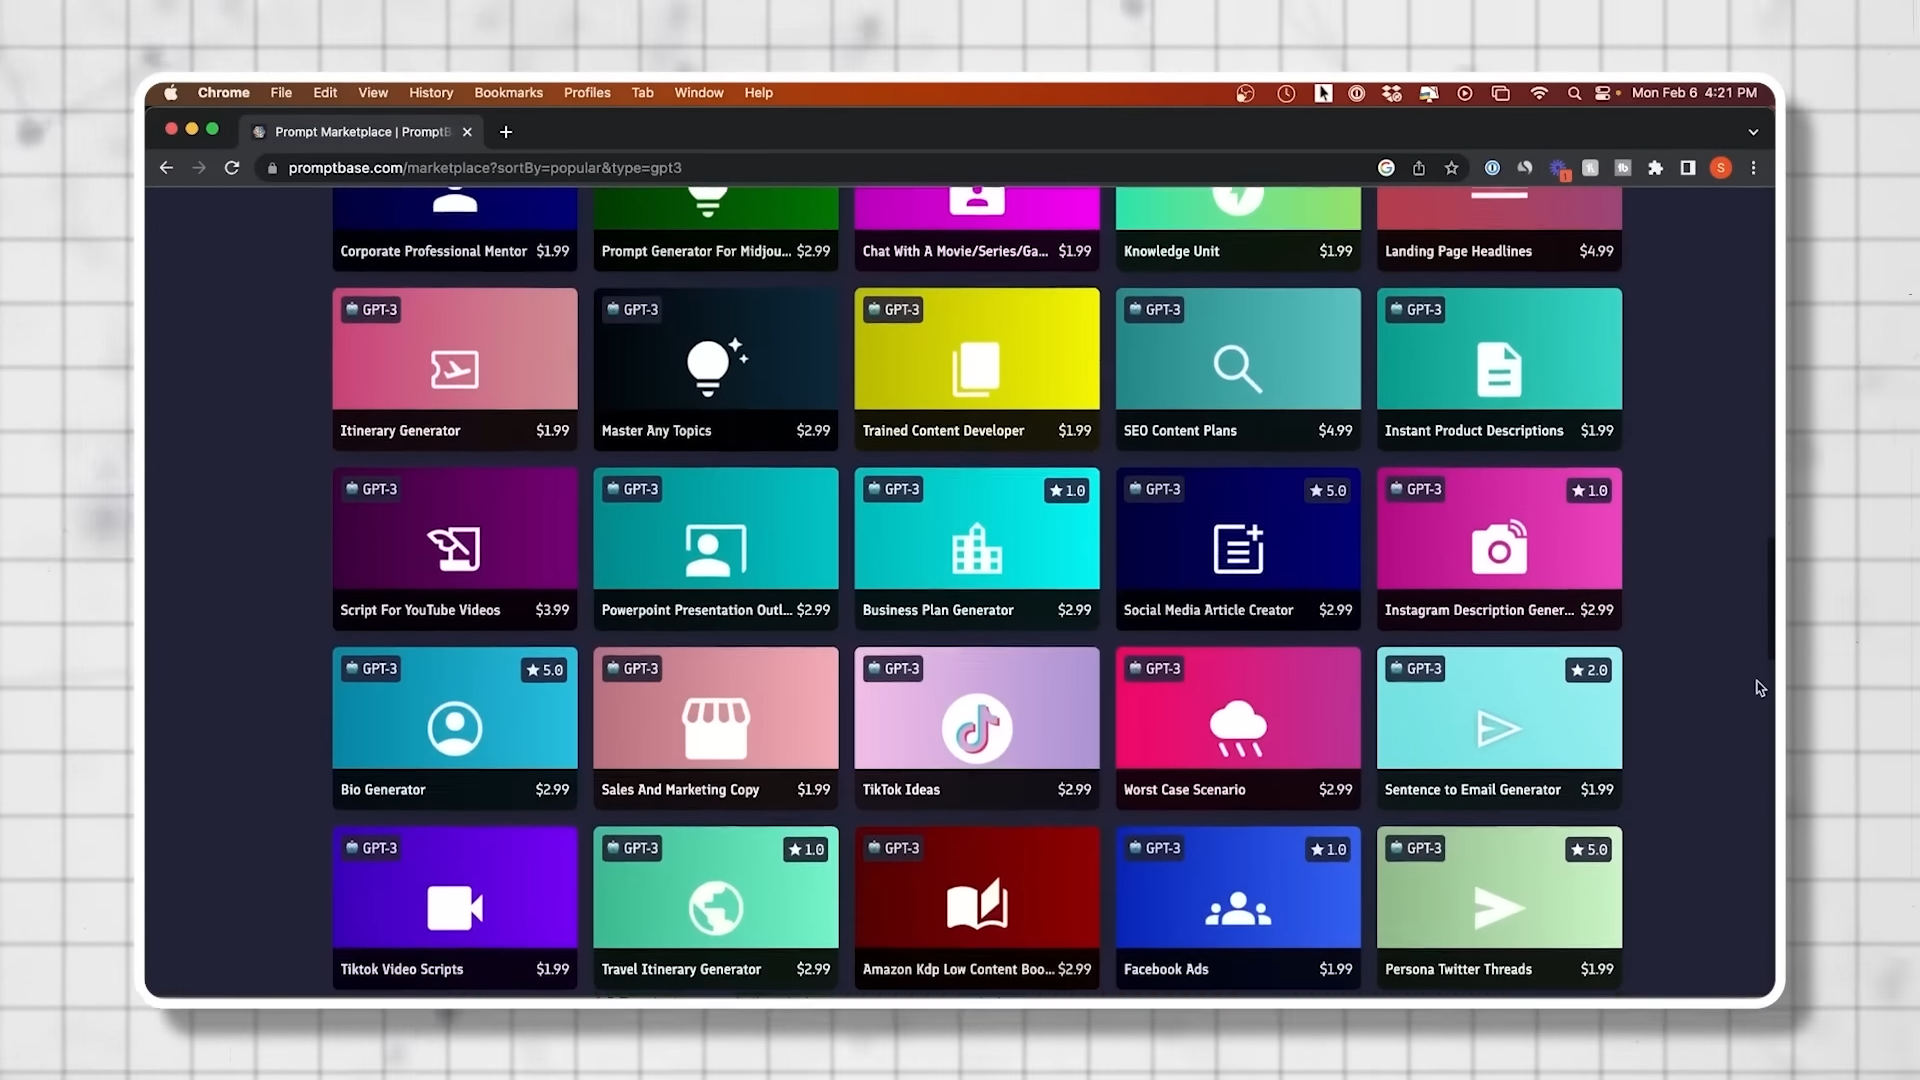1920x1080 pixels.
Task: Open the Business Plan Generator listing
Action: click(x=937, y=610)
